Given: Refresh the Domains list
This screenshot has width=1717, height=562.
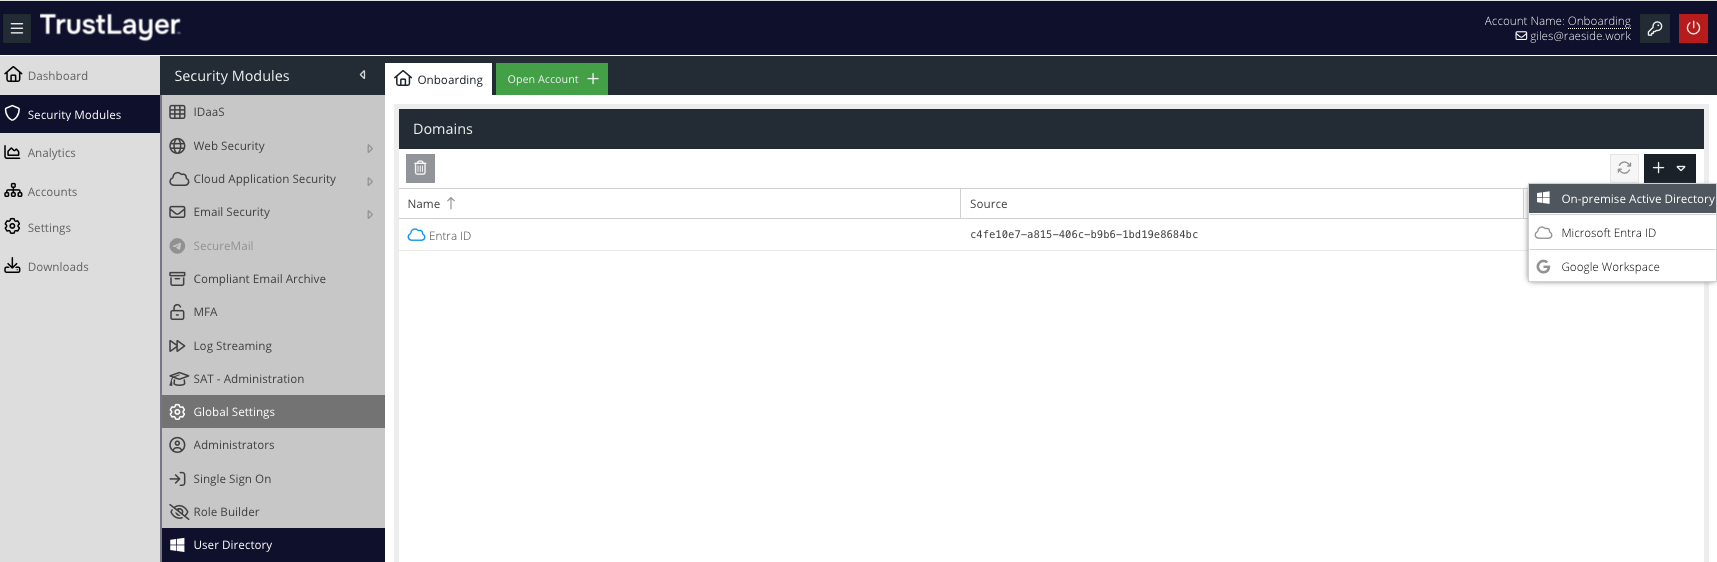Looking at the screenshot, I should point(1624,168).
